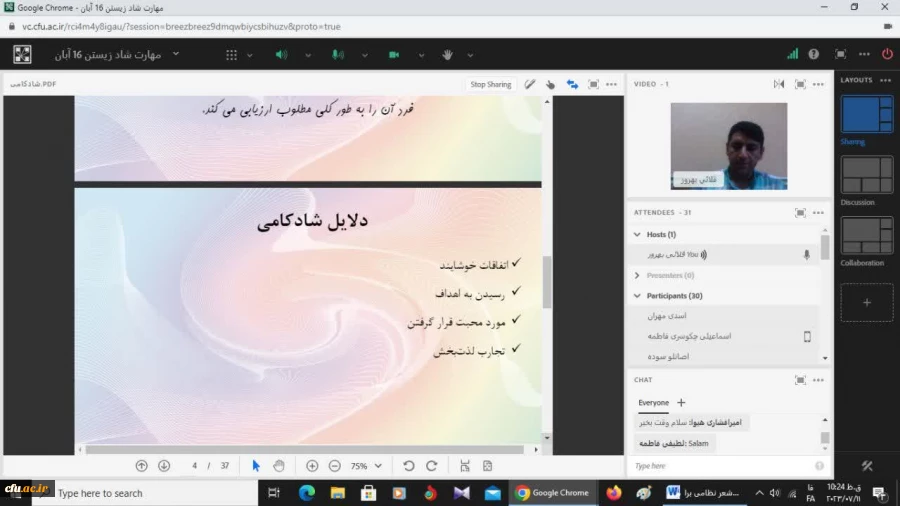
Task: Go to previous page up arrow
Action: pyautogui.click(x=141, y=466)
